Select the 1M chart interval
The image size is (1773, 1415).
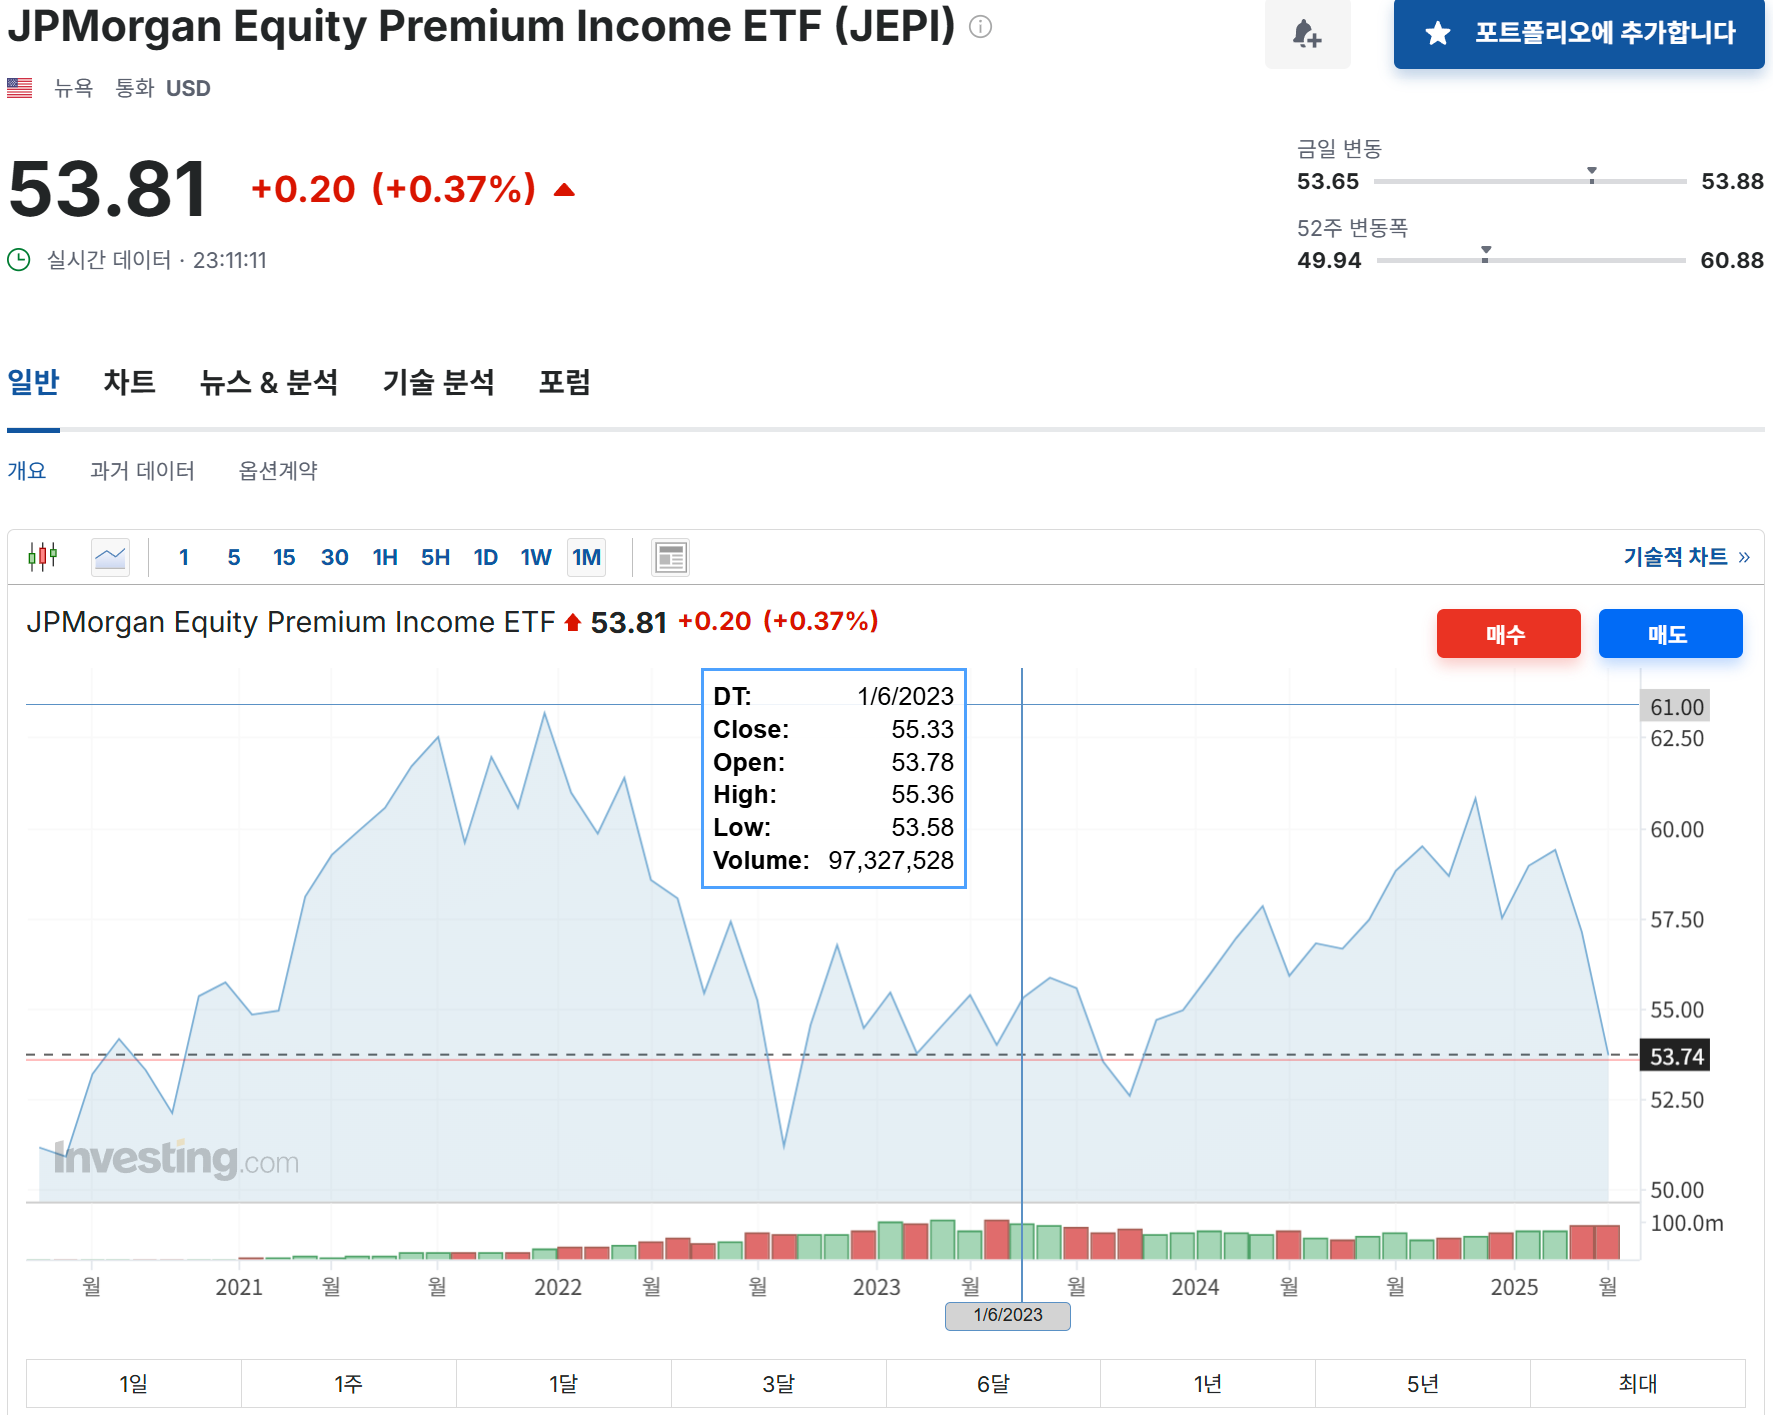pyautogui.click(x=587, y=557)
